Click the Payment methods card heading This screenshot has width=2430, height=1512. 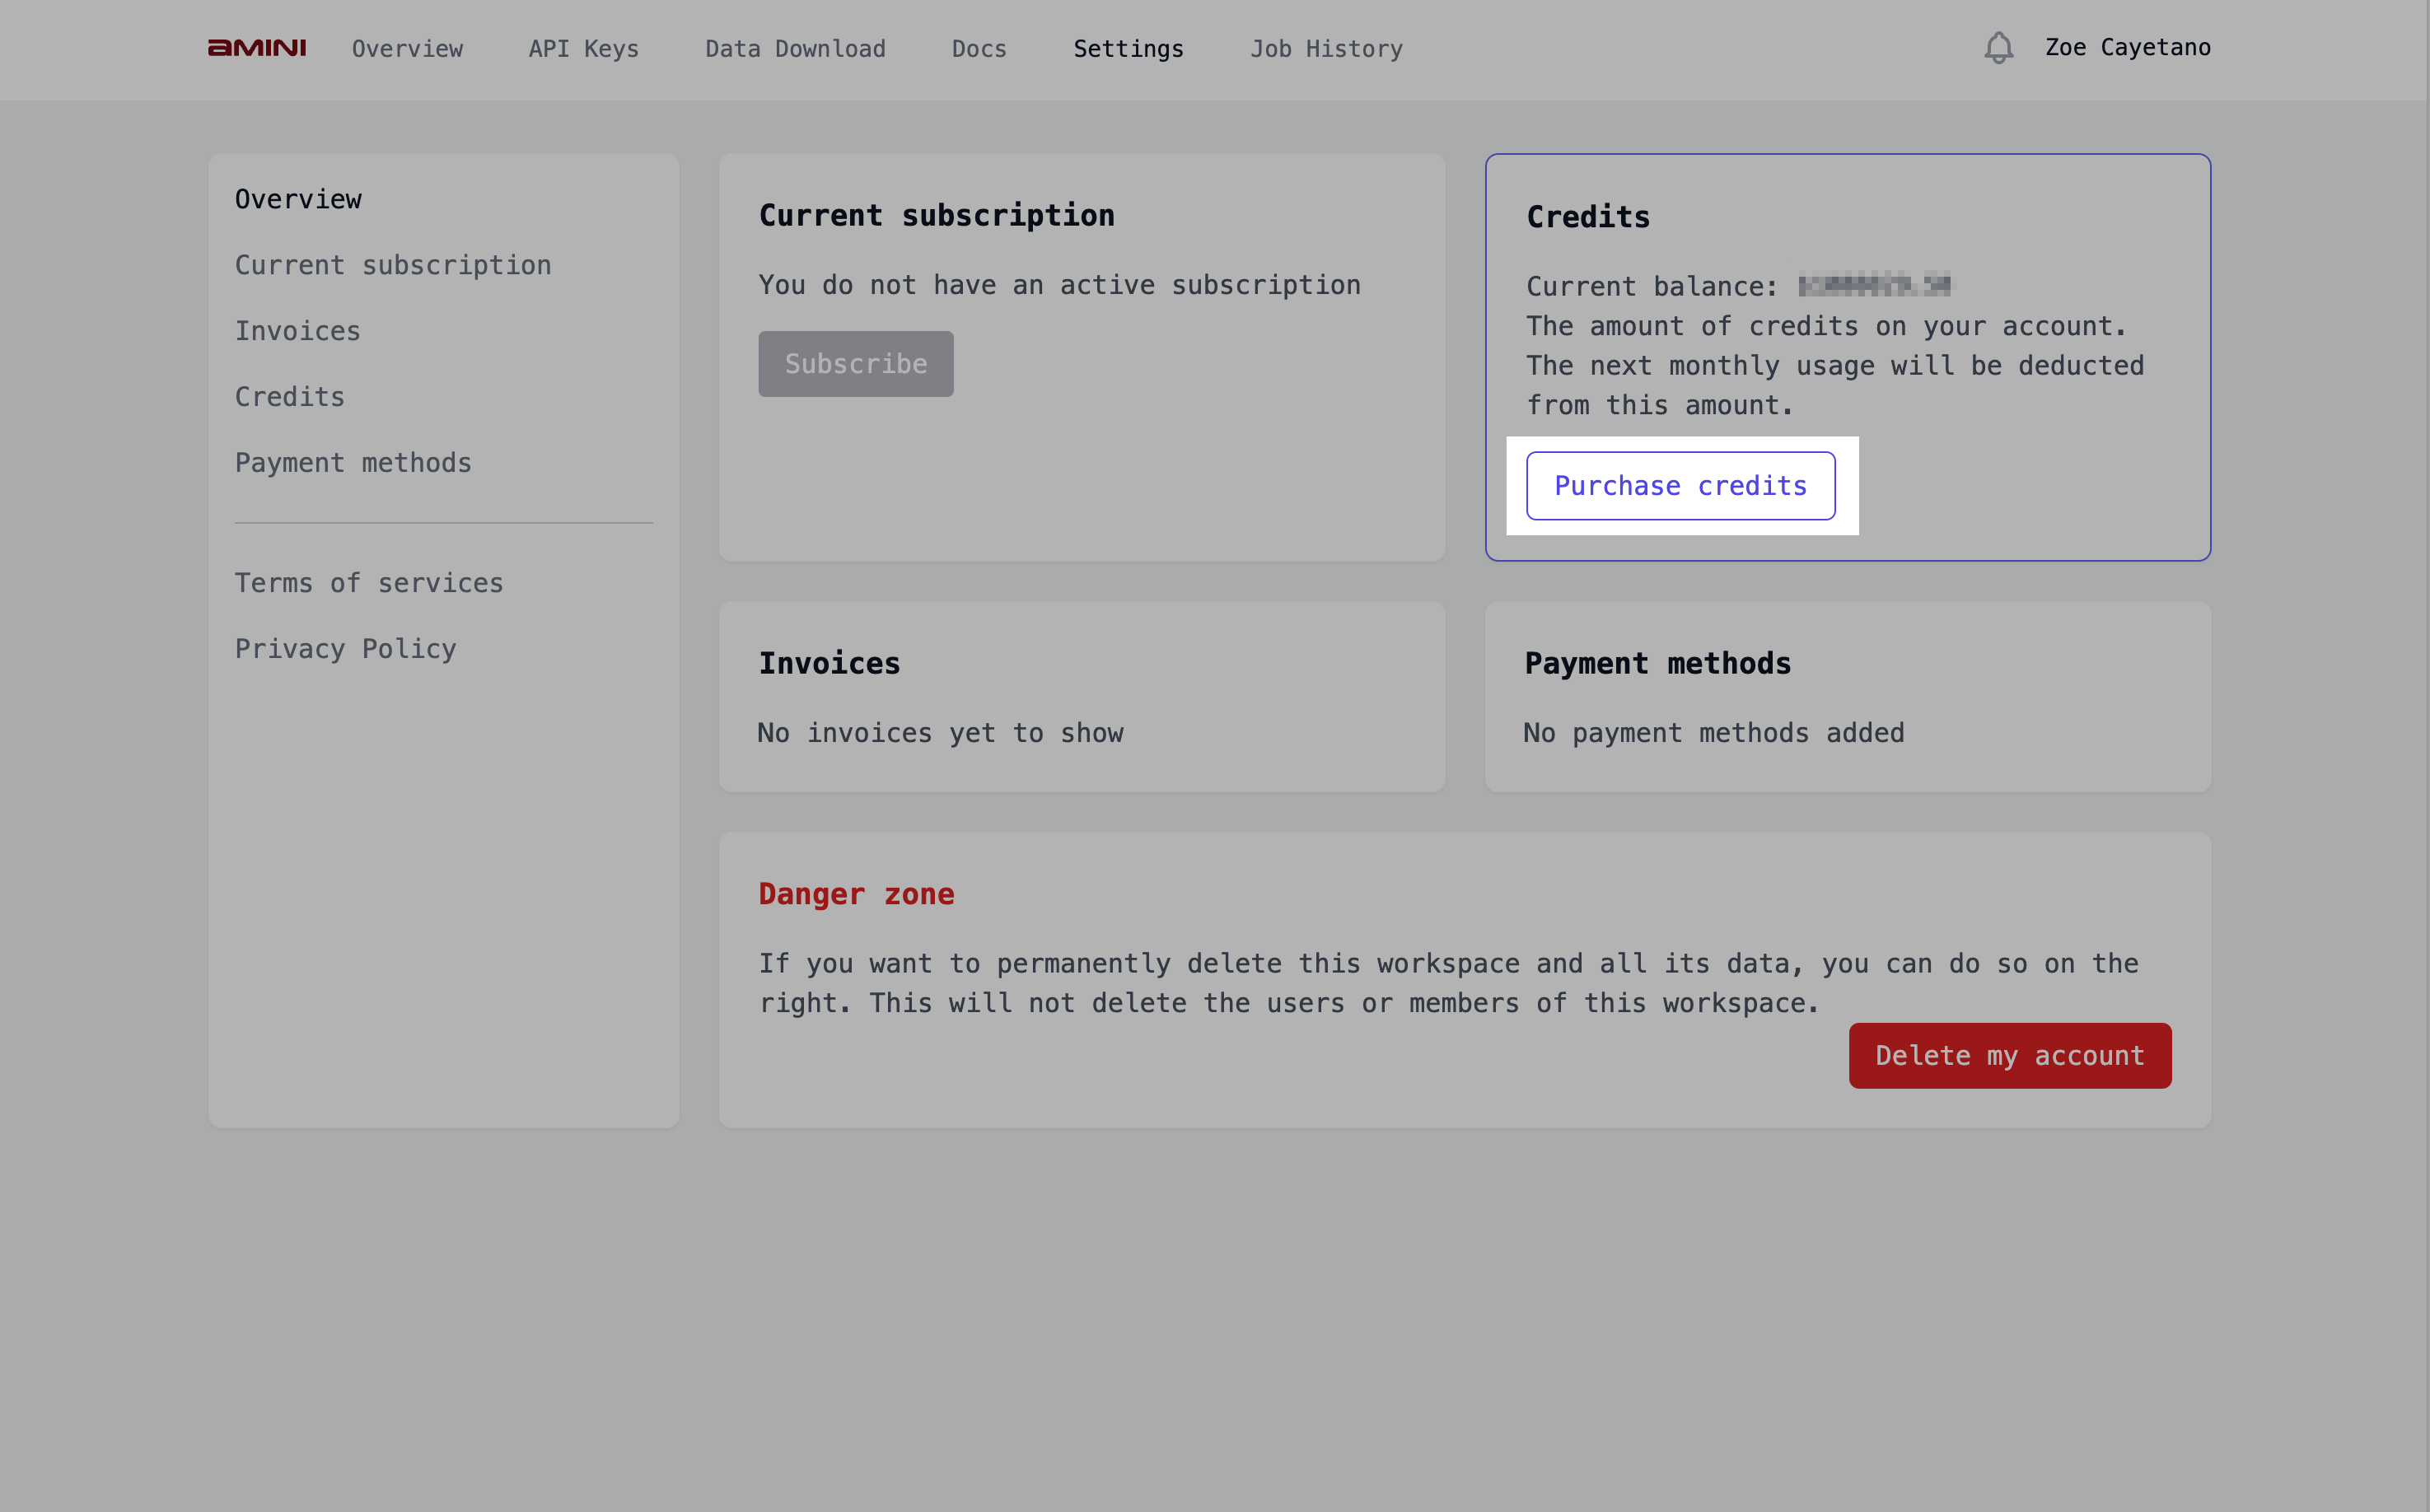(1657, 663)
